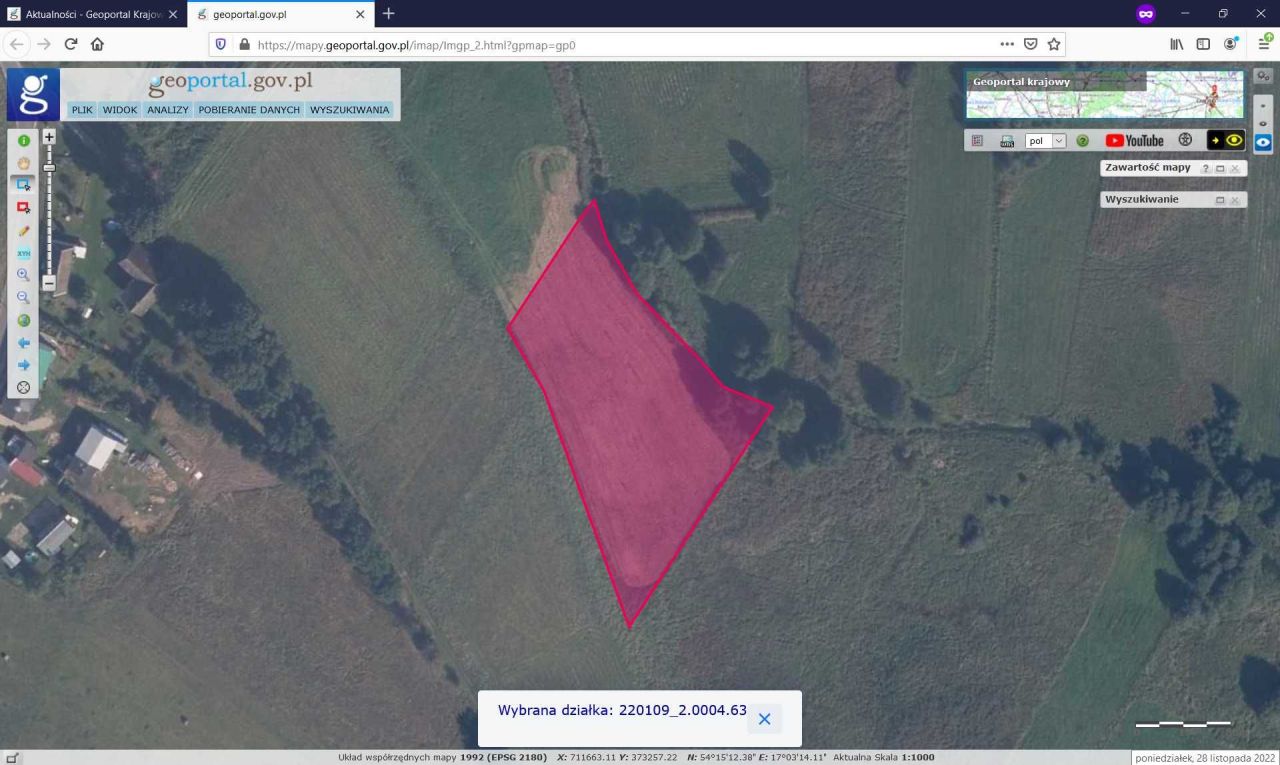Go to previous map view arrow
This screenshot has width=1280, height=765.
[24, 343]
